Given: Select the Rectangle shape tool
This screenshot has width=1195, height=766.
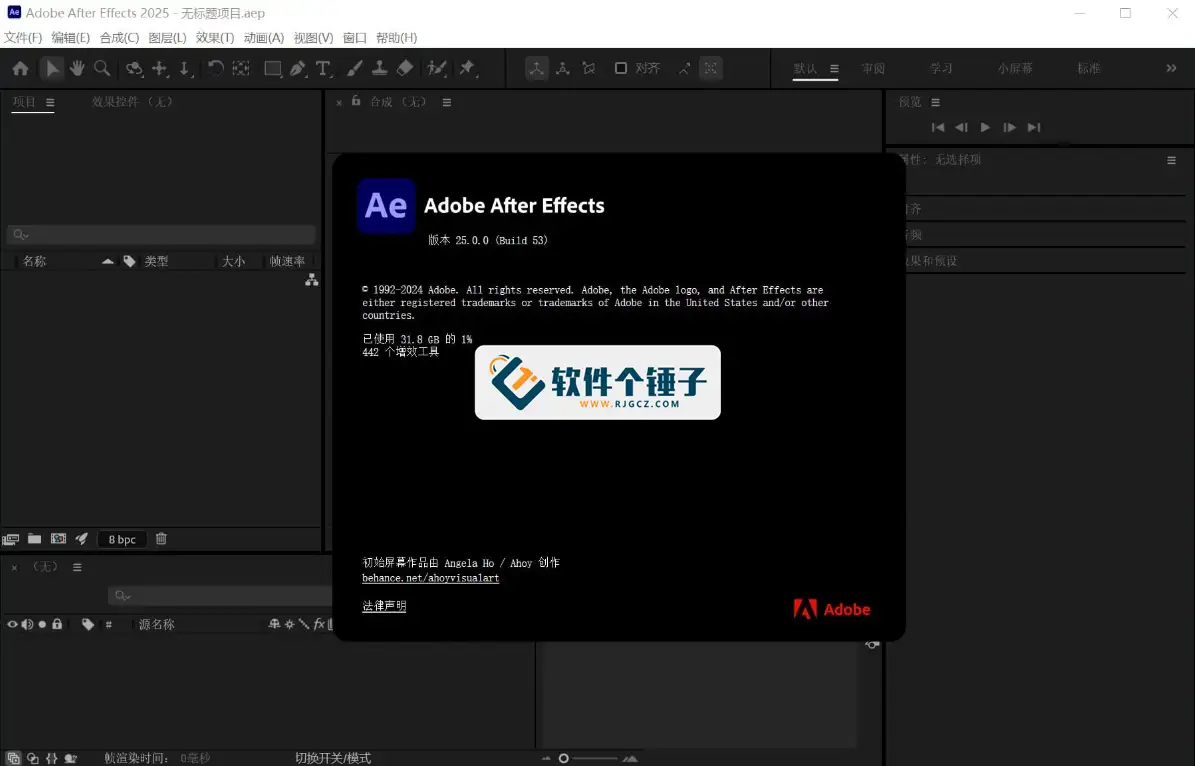Looking at the screenshot, I should pos(273,69).
